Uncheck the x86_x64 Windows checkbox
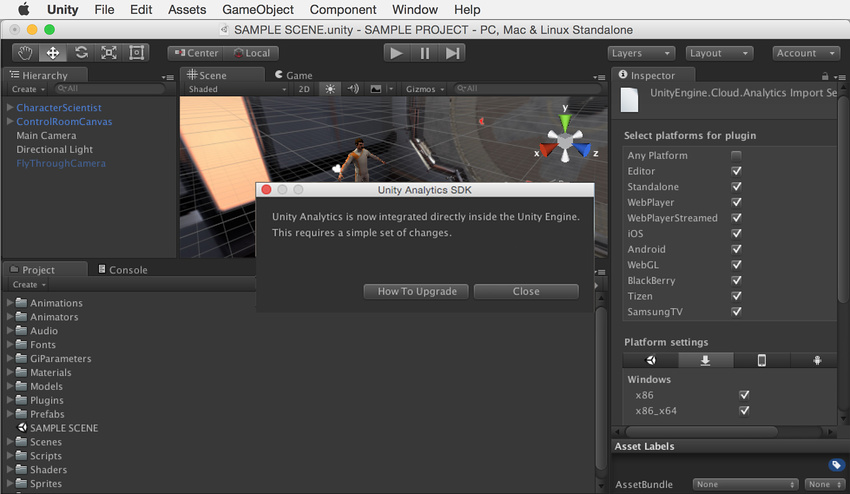The height and width of the screenshot is (494, 850). [743, 410]
